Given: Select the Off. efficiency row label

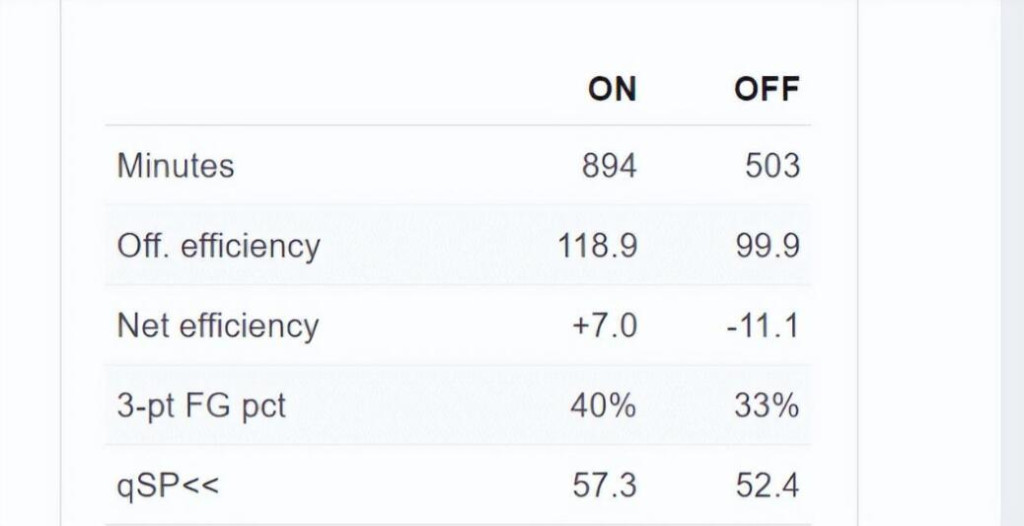Looking at the screenshot, I should point(219,246).
